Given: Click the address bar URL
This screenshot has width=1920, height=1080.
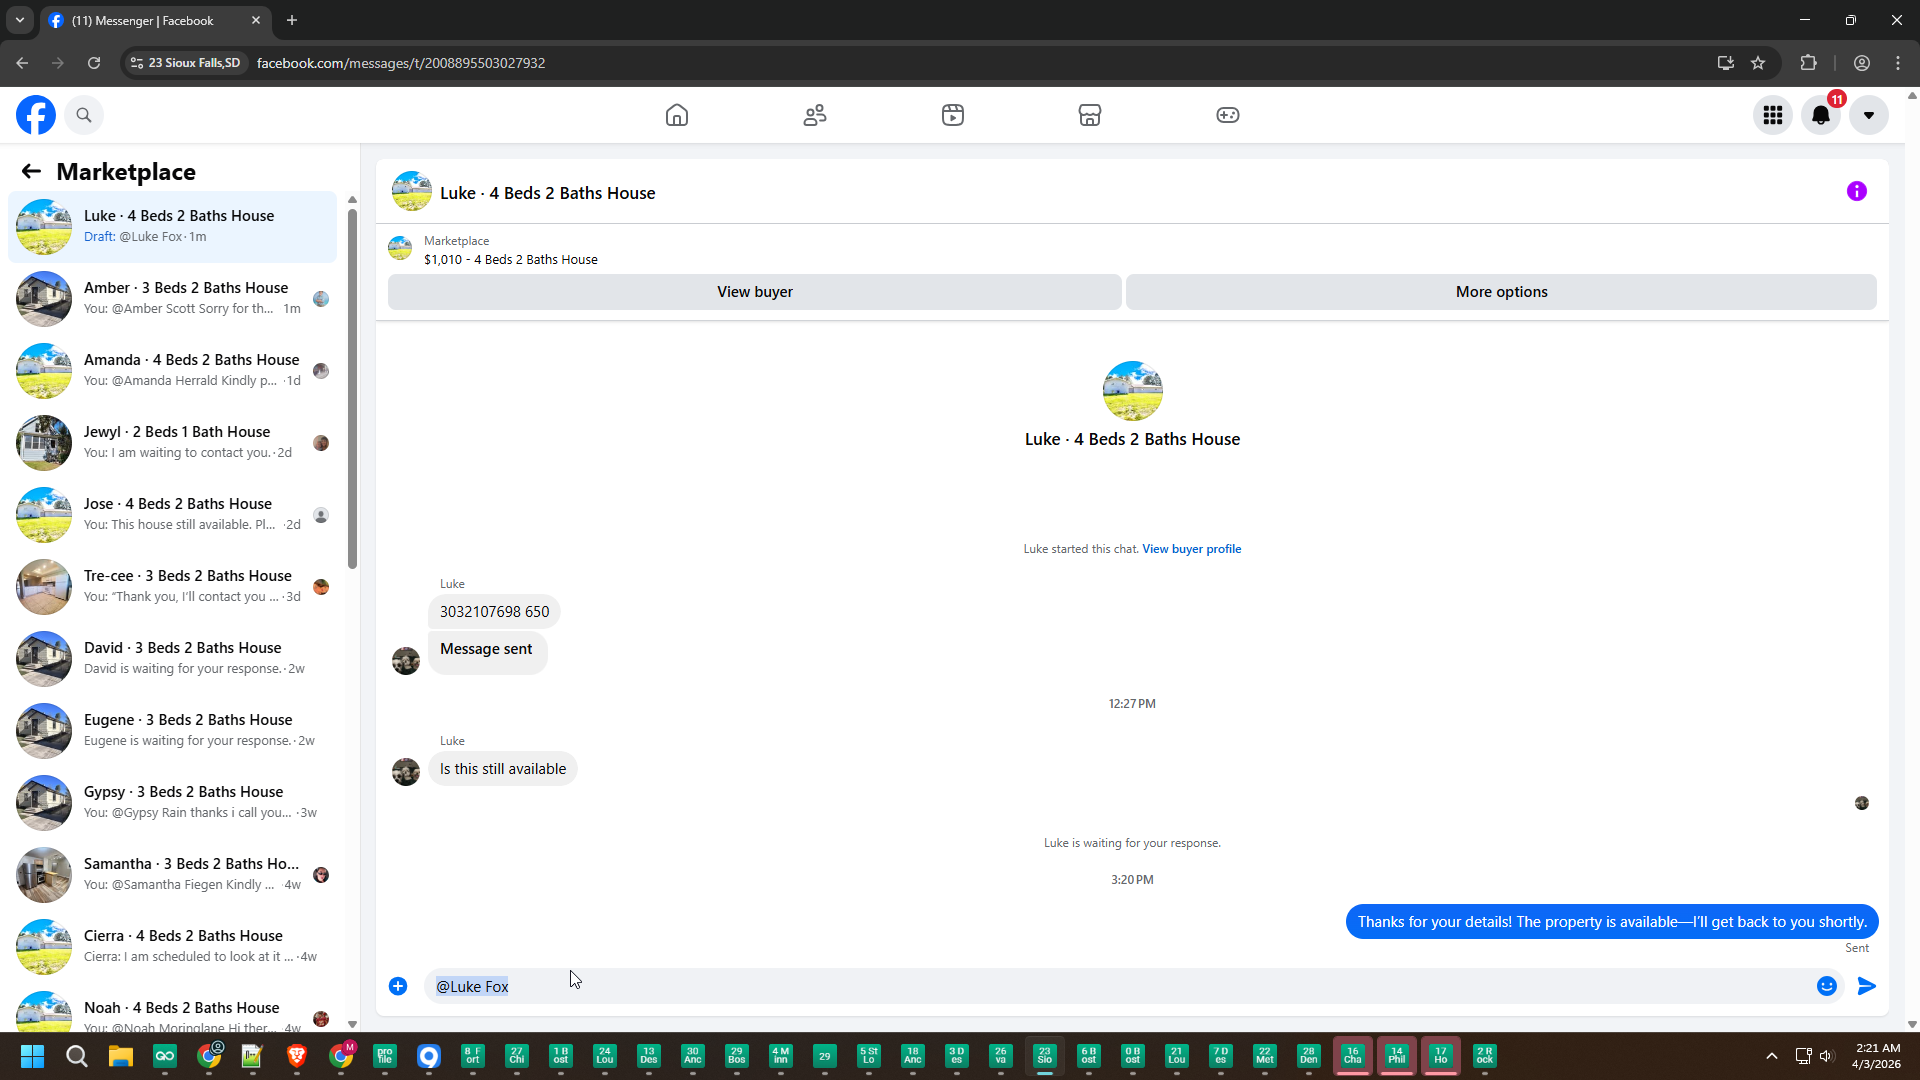Looking at the screenshot, I should [401, 63].
